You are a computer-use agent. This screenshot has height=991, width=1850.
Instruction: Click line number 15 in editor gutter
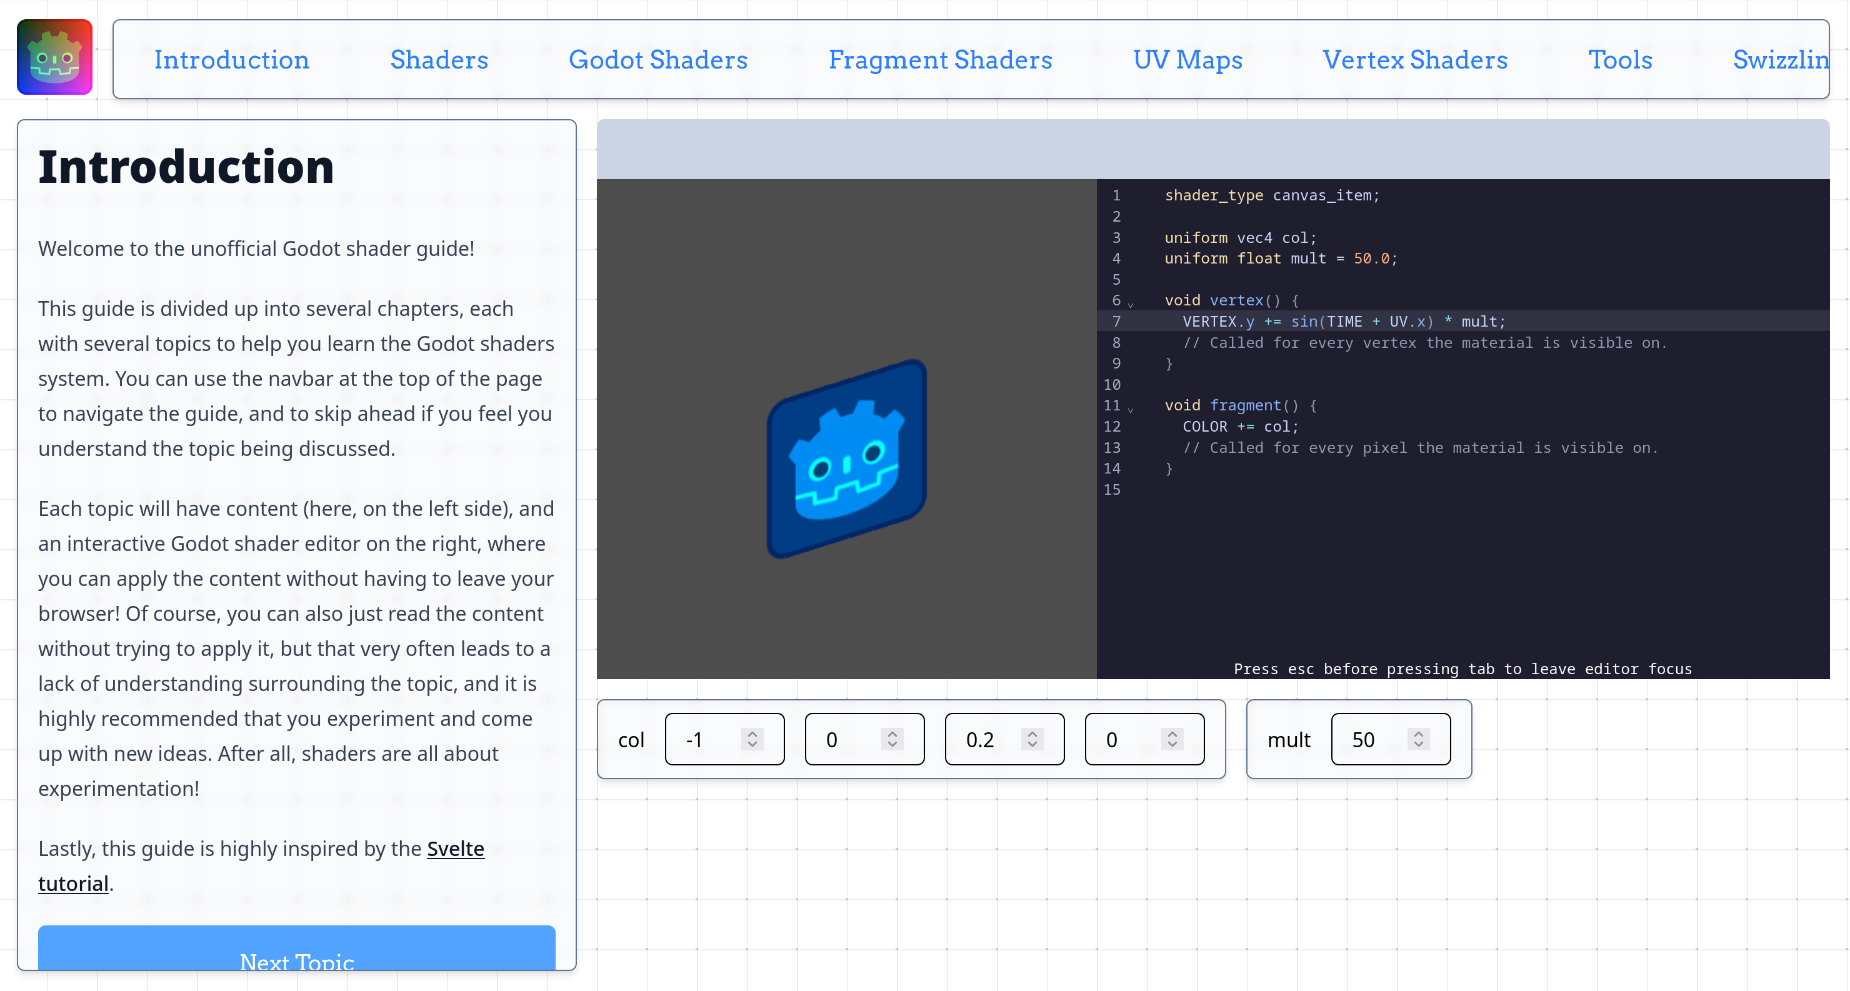(1112, 490)
